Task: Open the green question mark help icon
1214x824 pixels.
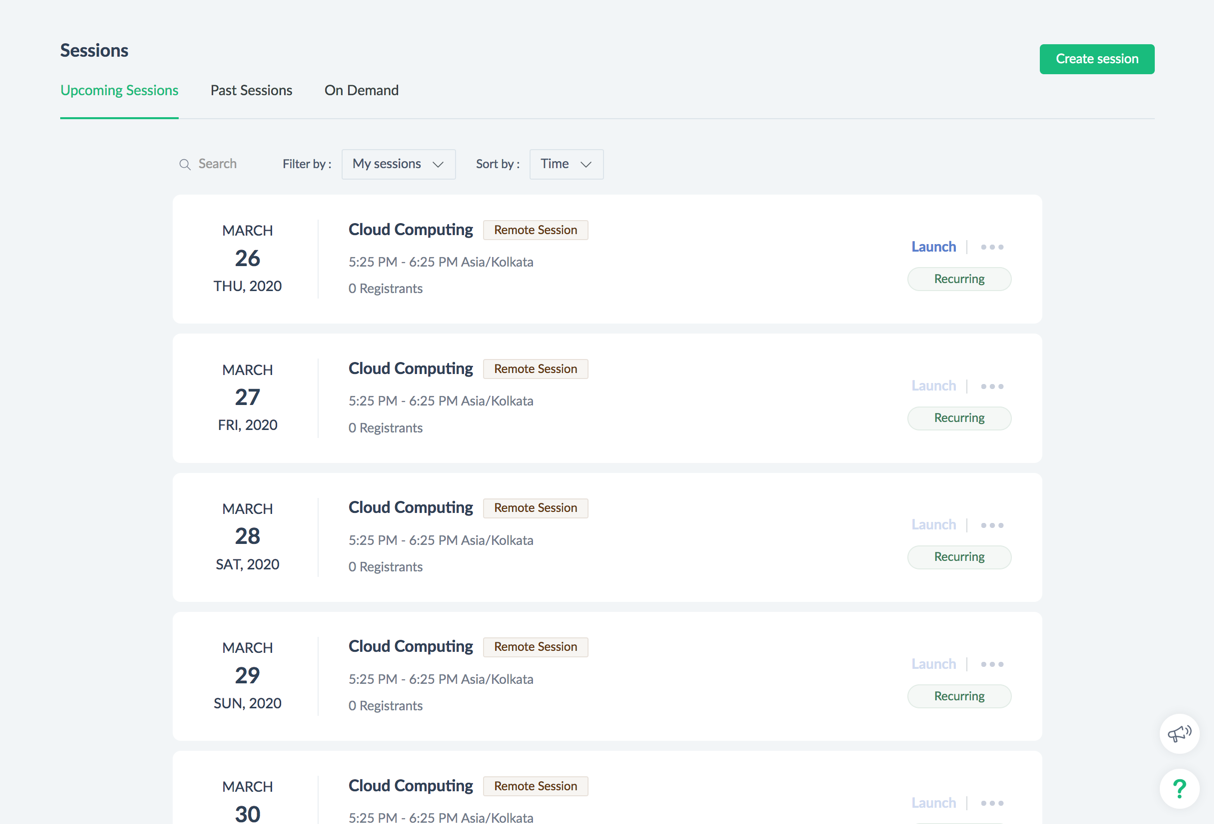Action: [1180, 789]
